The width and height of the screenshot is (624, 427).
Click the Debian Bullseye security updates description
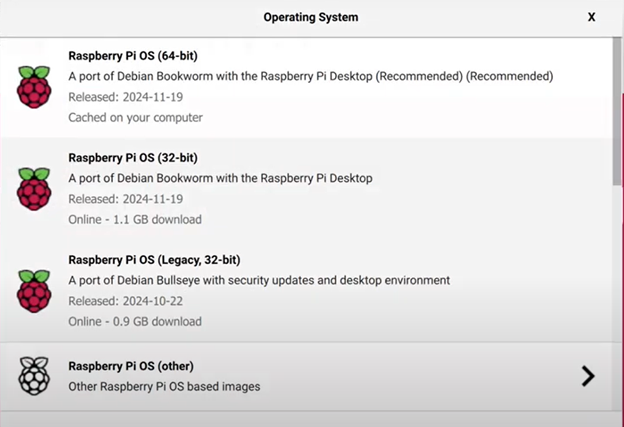pyautogui.click(x=259, y=280)
